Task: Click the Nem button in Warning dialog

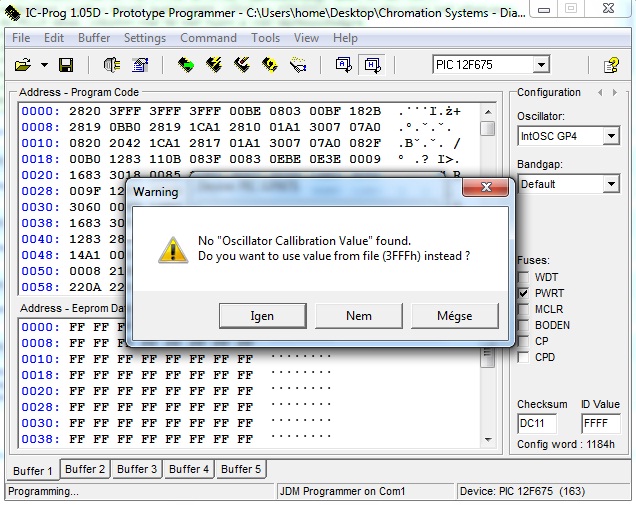Action: click(x=359, y=316)
